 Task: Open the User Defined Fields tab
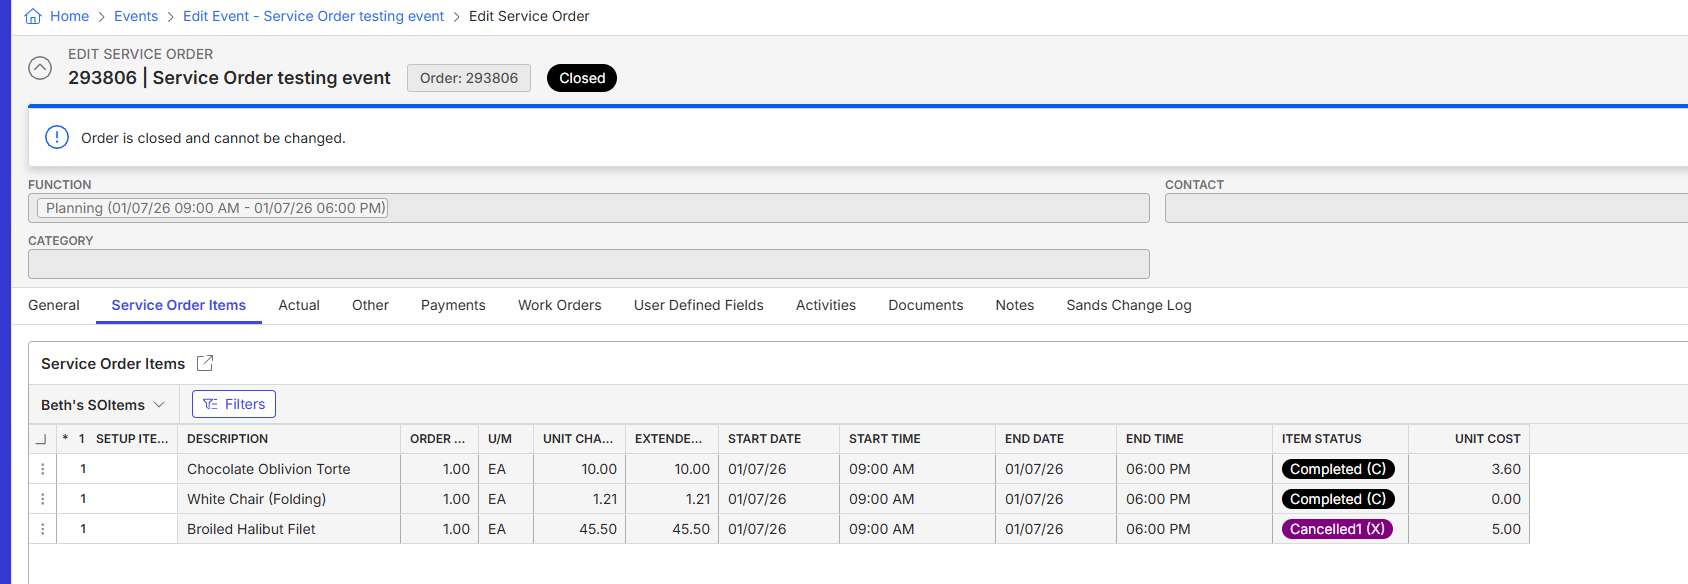coord(699,305)
